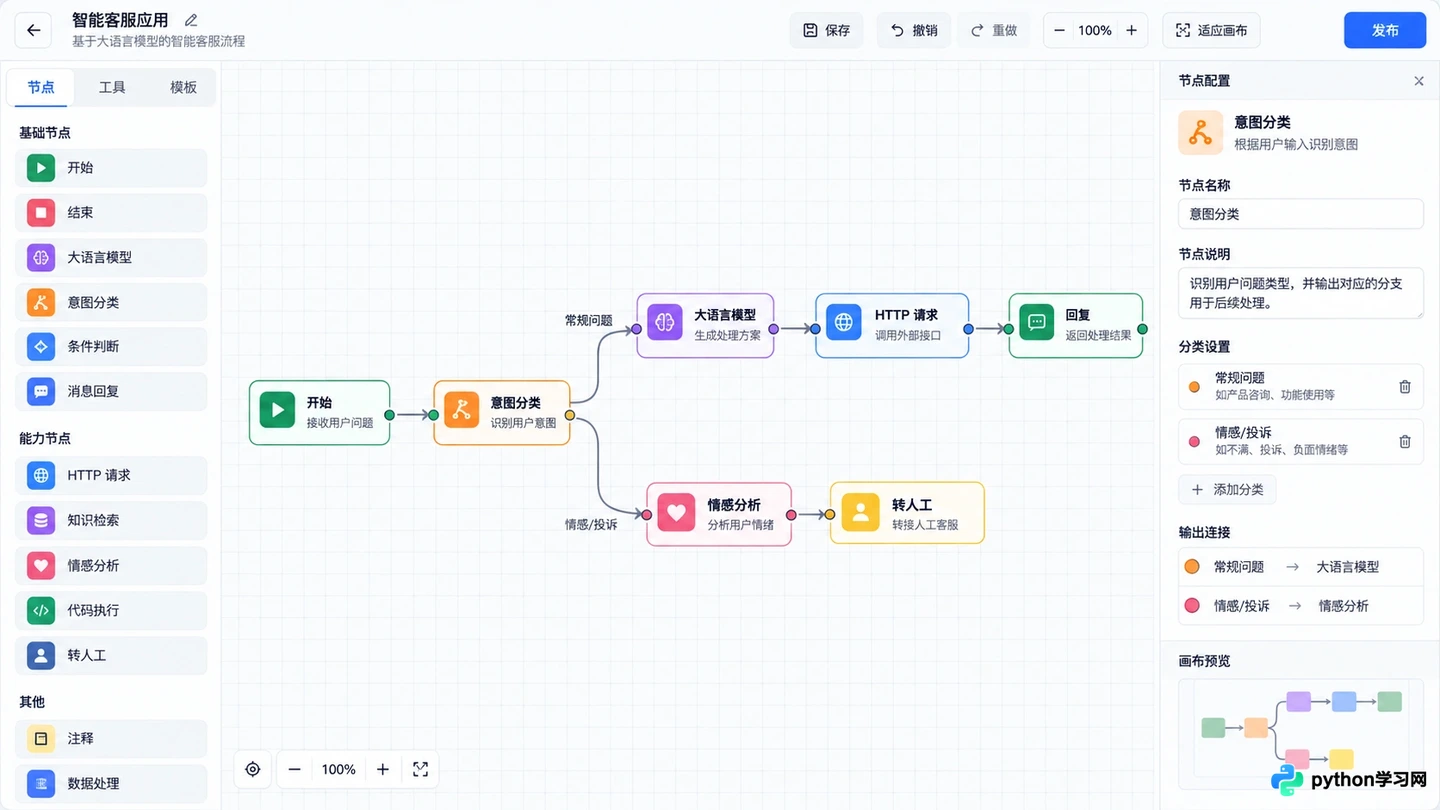Viewport: 1440px width, 810px height.
Task: Redo with the 重做 button
Action: (x=994, y=30)
